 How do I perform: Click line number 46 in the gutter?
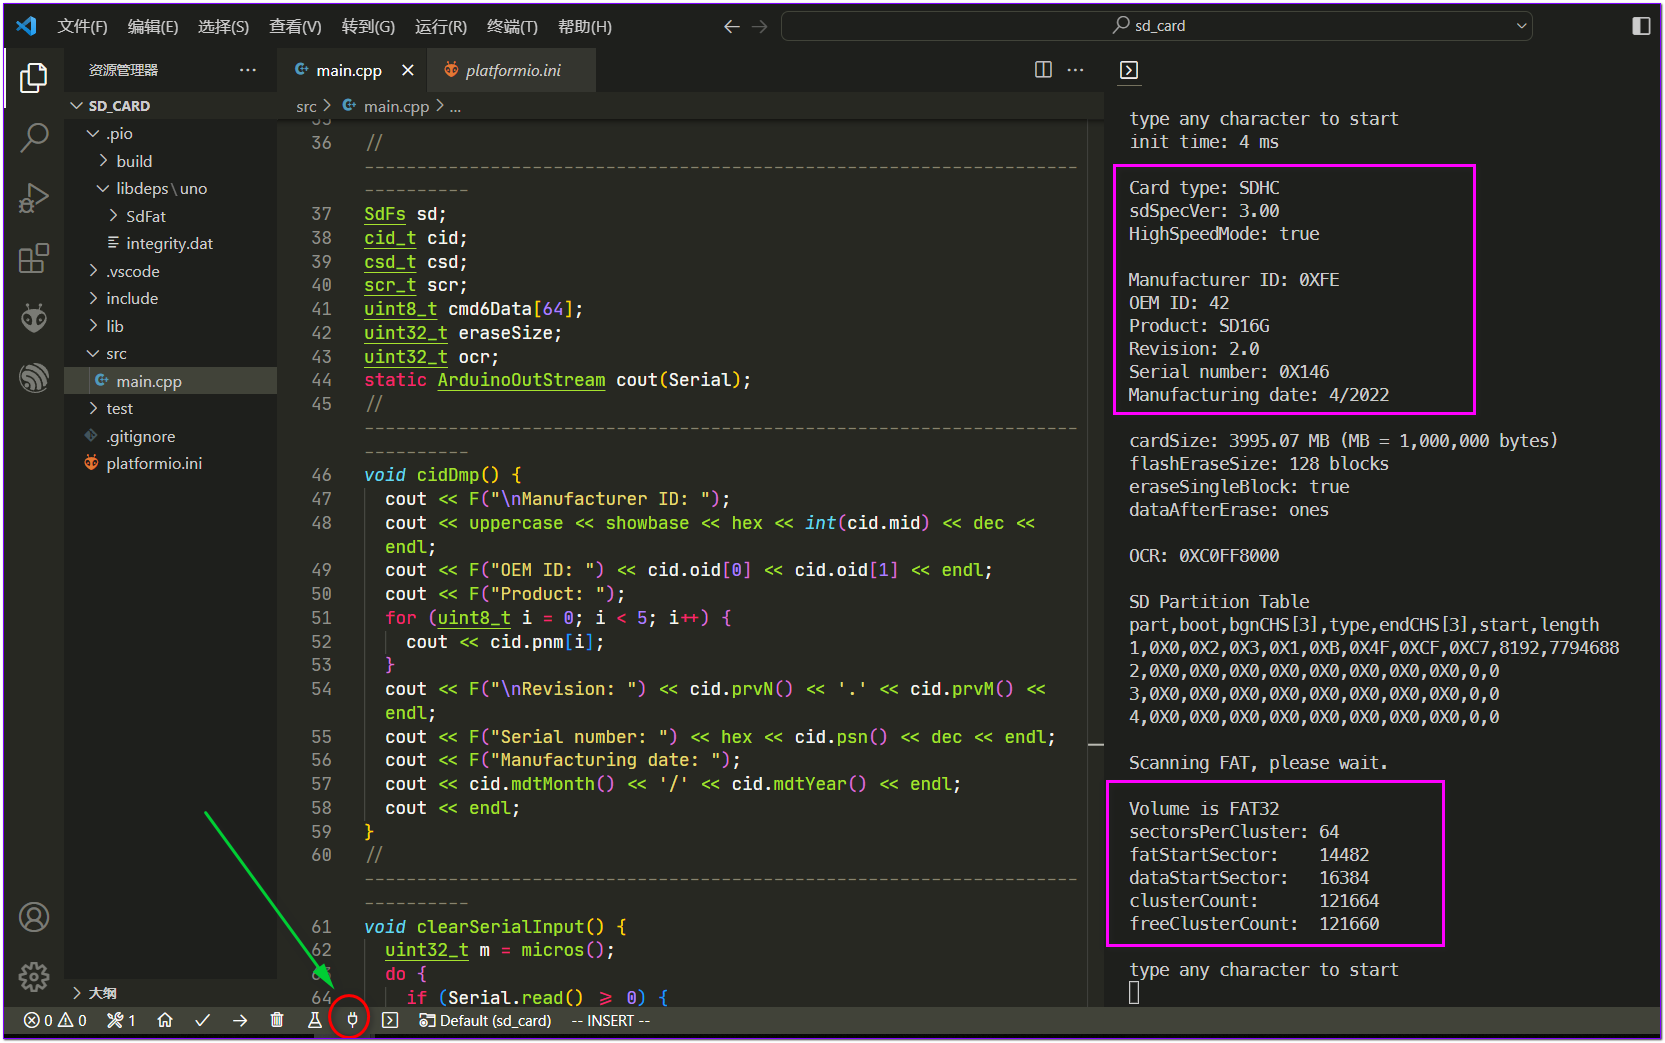321,475
